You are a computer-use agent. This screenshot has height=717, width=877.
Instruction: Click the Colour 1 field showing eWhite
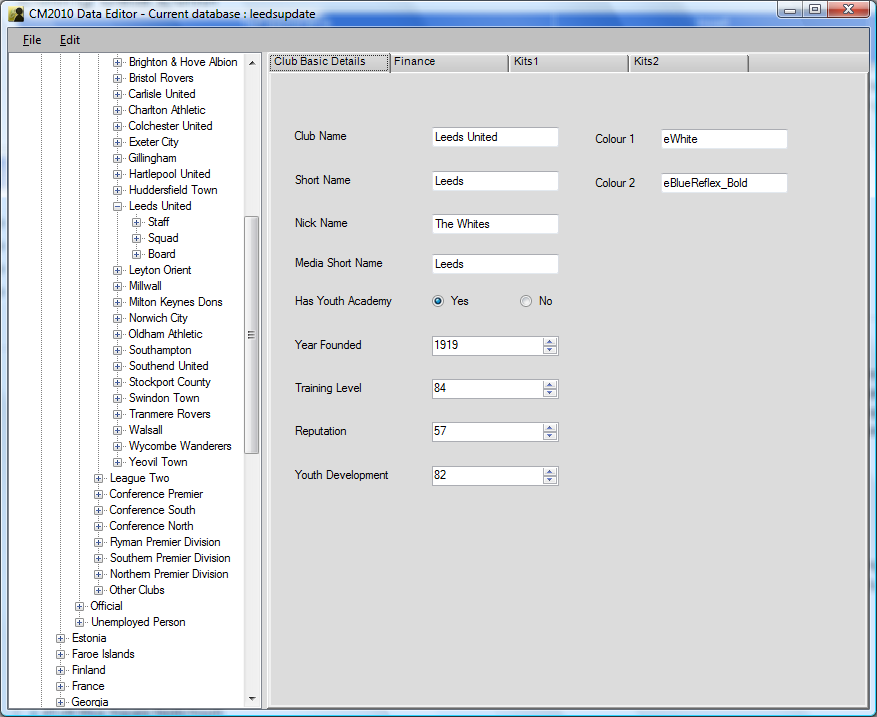point(724,139)
